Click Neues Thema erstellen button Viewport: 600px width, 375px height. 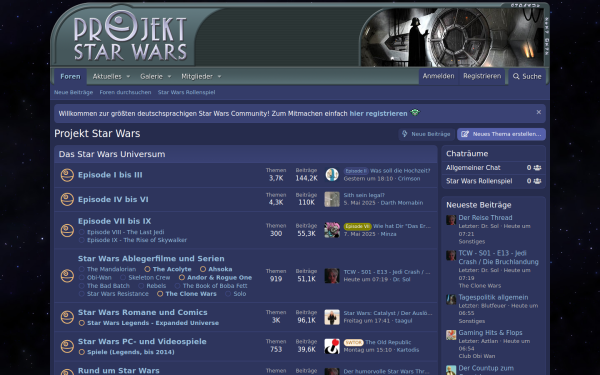point(501,134)
